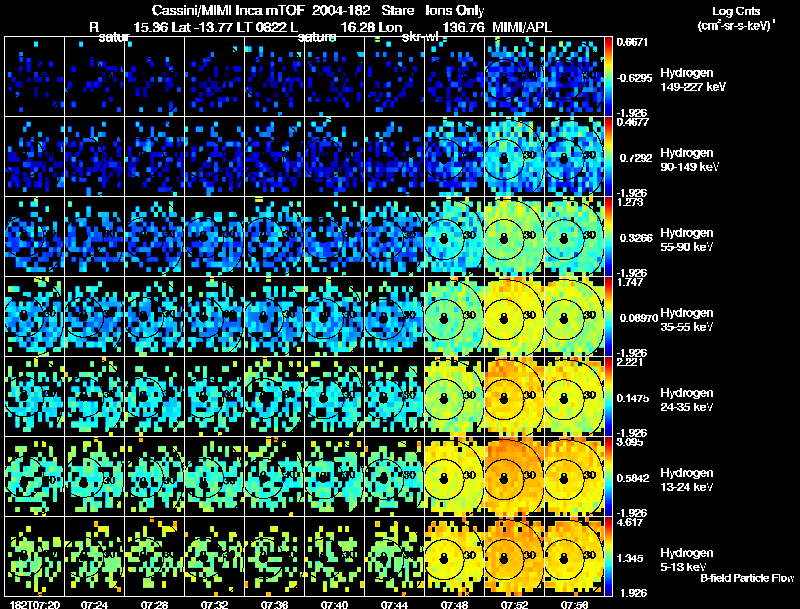
Task: Pick the 55-90 keV panel at 07:24
Action: pos(94,237)
